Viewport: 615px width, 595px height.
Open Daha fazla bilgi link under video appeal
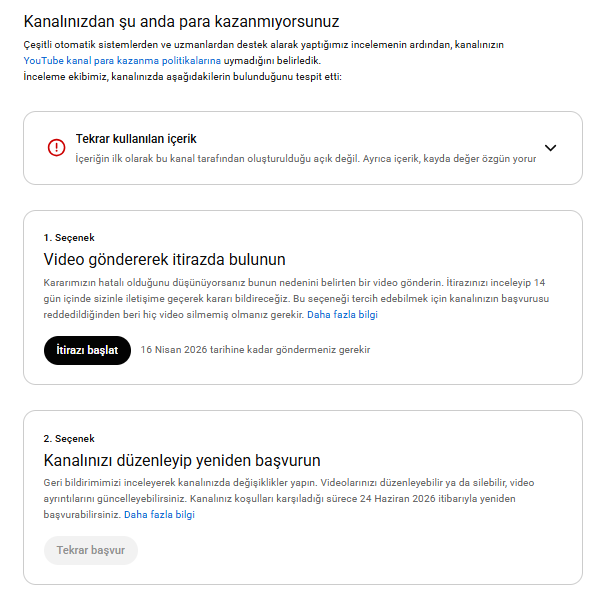pyautogui.click(x=342, y=315)
